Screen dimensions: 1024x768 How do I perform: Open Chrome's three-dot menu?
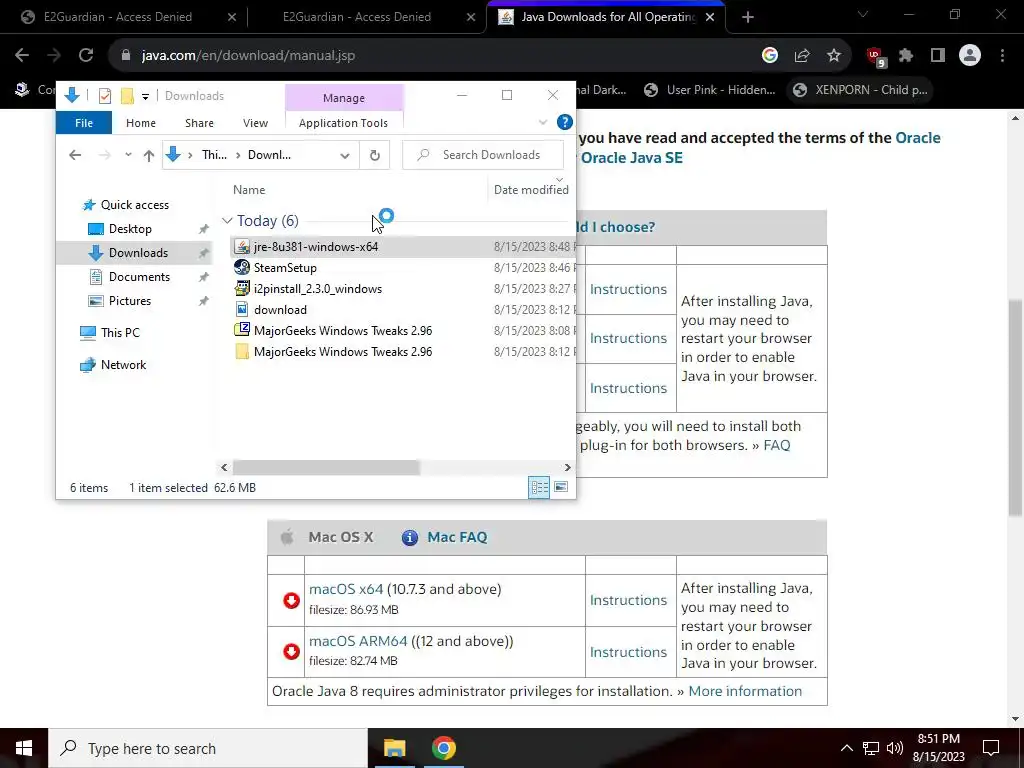coord(1002,56)
